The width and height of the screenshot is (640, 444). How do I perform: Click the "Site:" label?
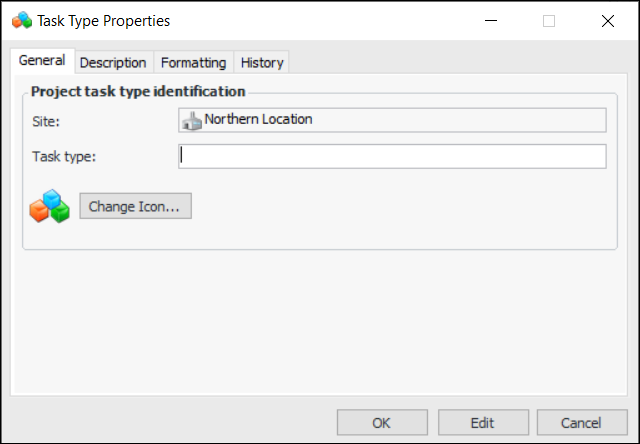coord(47,122)
